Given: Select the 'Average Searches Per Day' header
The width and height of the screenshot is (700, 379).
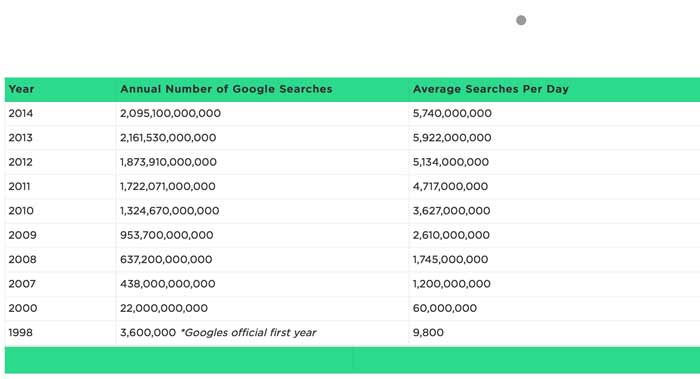Looking at the screenshot, I should (491, 89).
